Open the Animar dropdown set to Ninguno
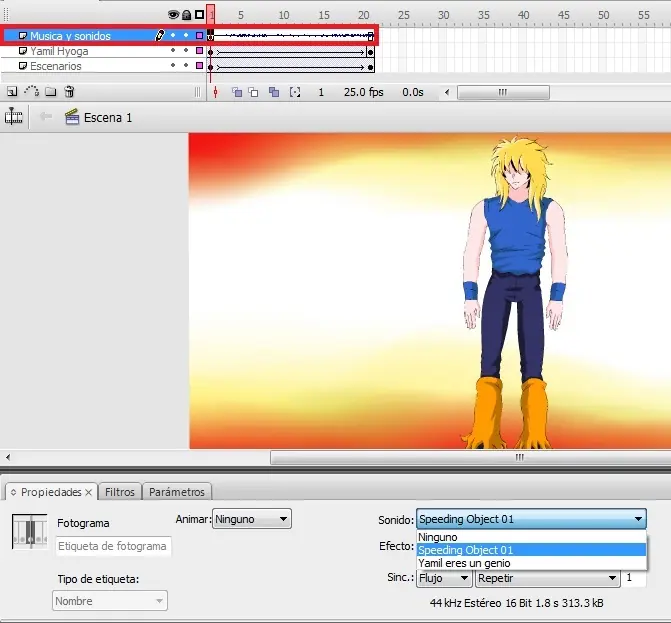Image resolution: width=671 pixels, height=623 pixels. (x=252, y=519)
